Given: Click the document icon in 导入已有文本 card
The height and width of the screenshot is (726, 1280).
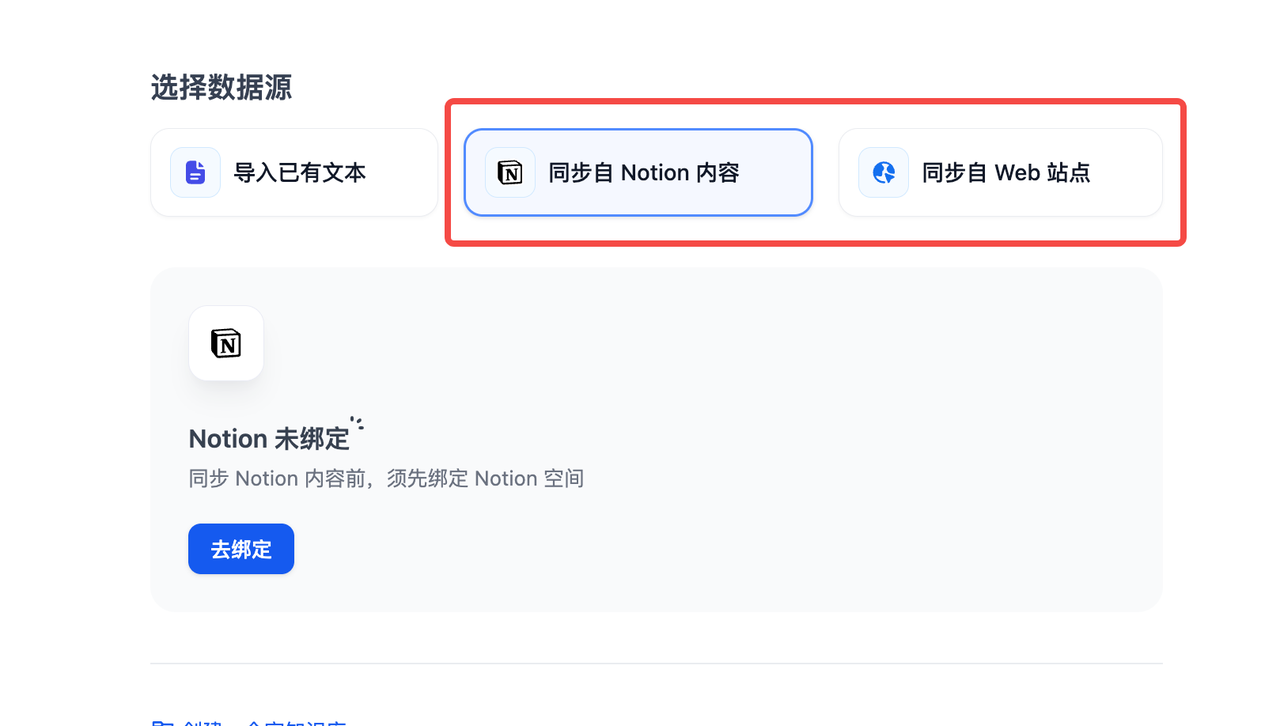Looking at the screenshot, I should [195, 173].
